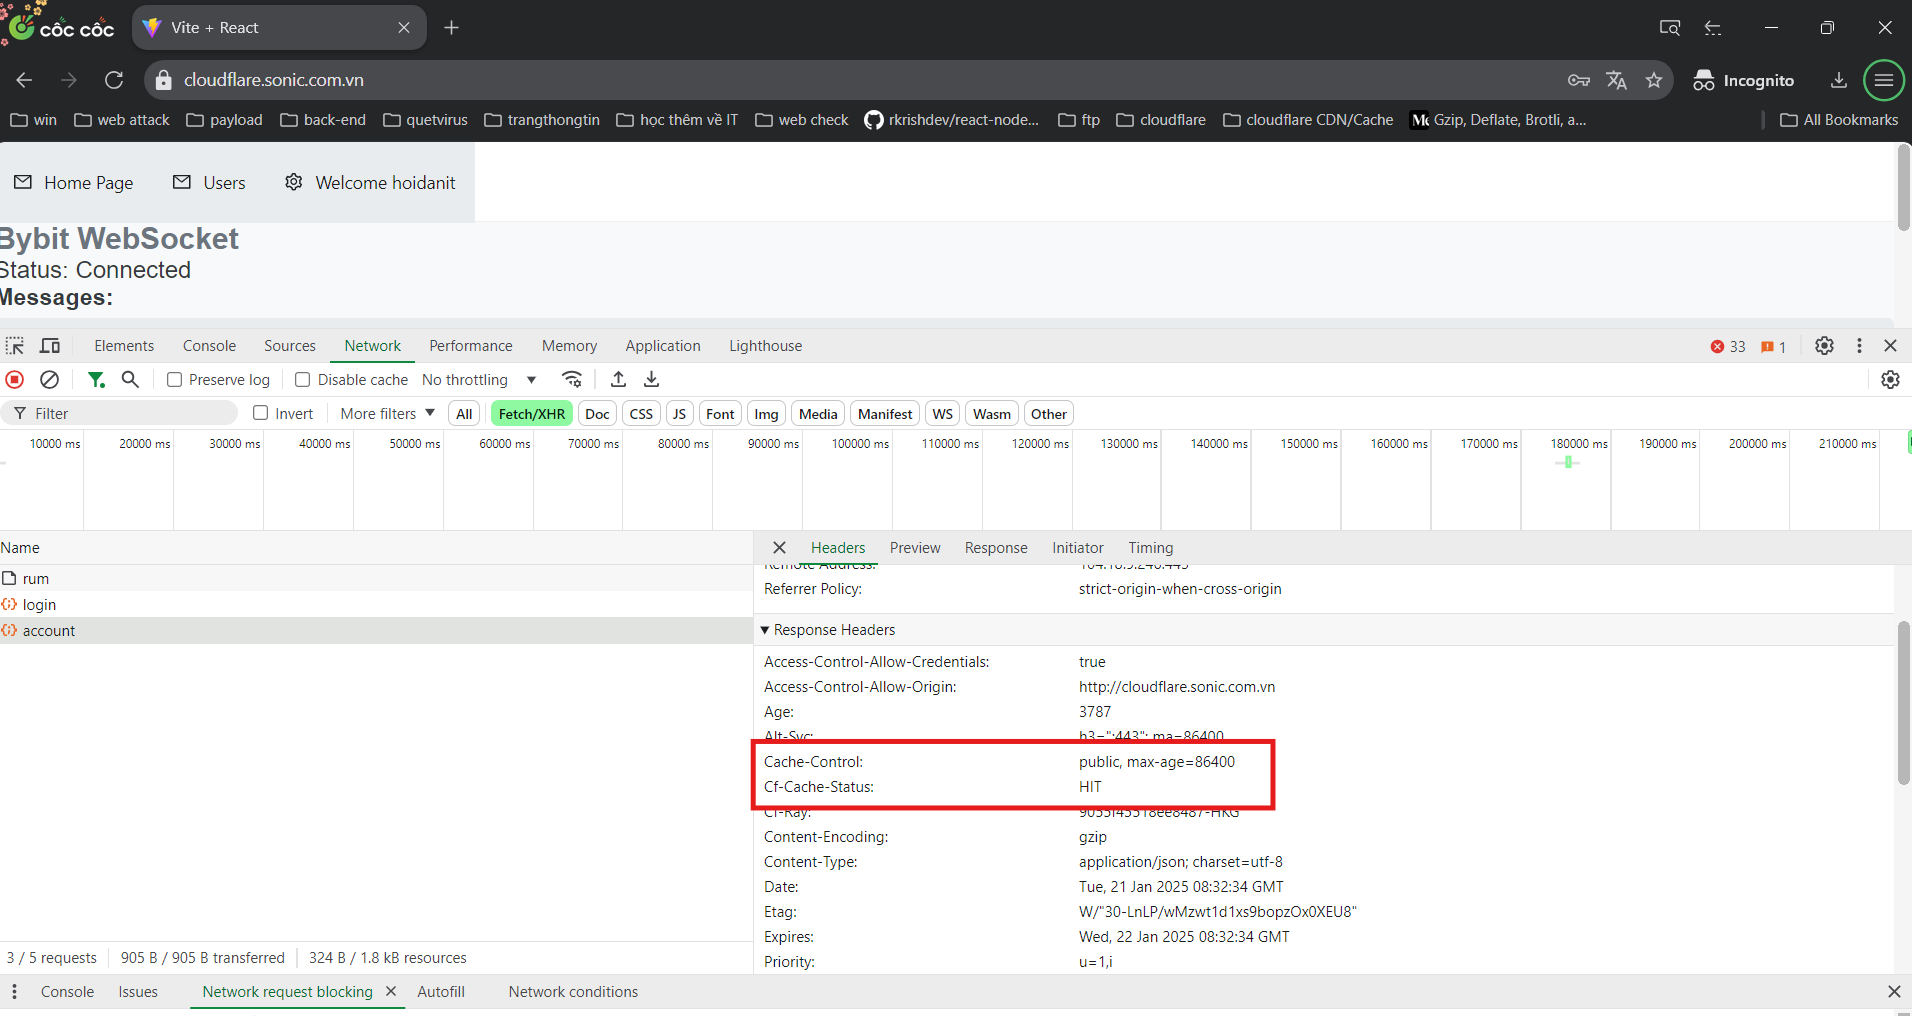Open DevTools settings gear
Image resolution: width=1912 pixels, height=1016 pixels.
1824,346
